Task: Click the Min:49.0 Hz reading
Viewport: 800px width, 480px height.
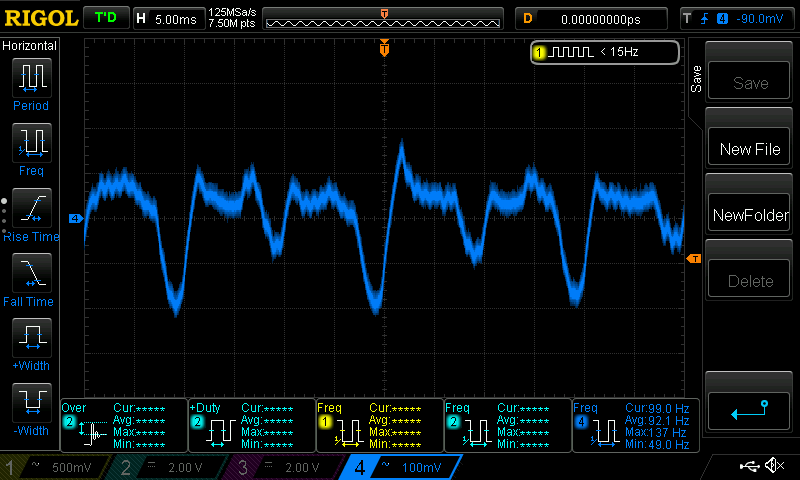Action: [x=657, y=444]
